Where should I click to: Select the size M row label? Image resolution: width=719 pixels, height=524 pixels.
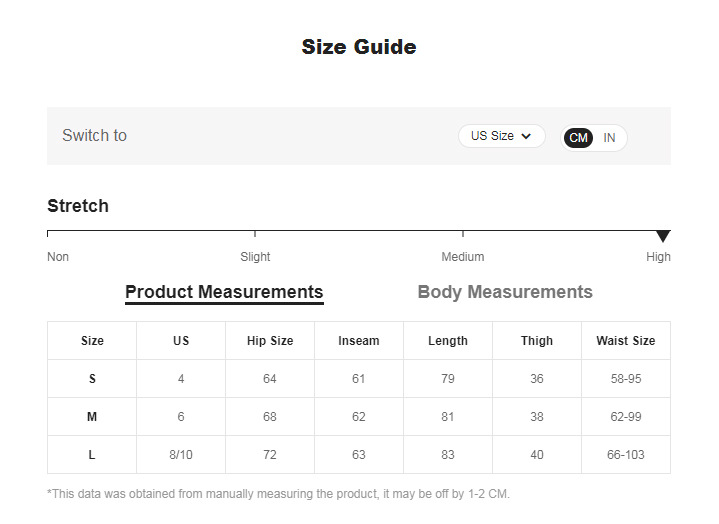click(92, 417)
